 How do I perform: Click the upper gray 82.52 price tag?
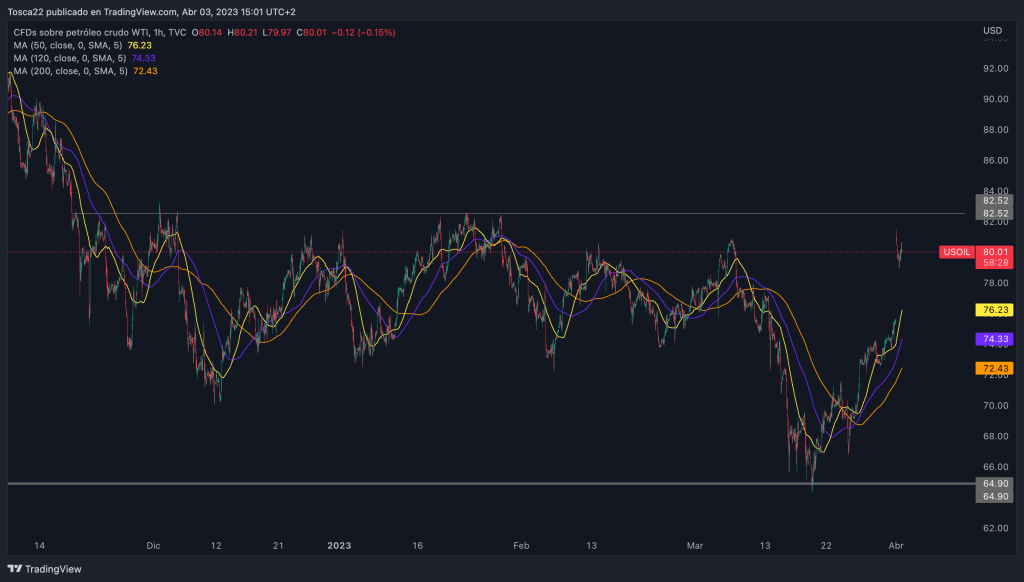[x=993, y=201]
